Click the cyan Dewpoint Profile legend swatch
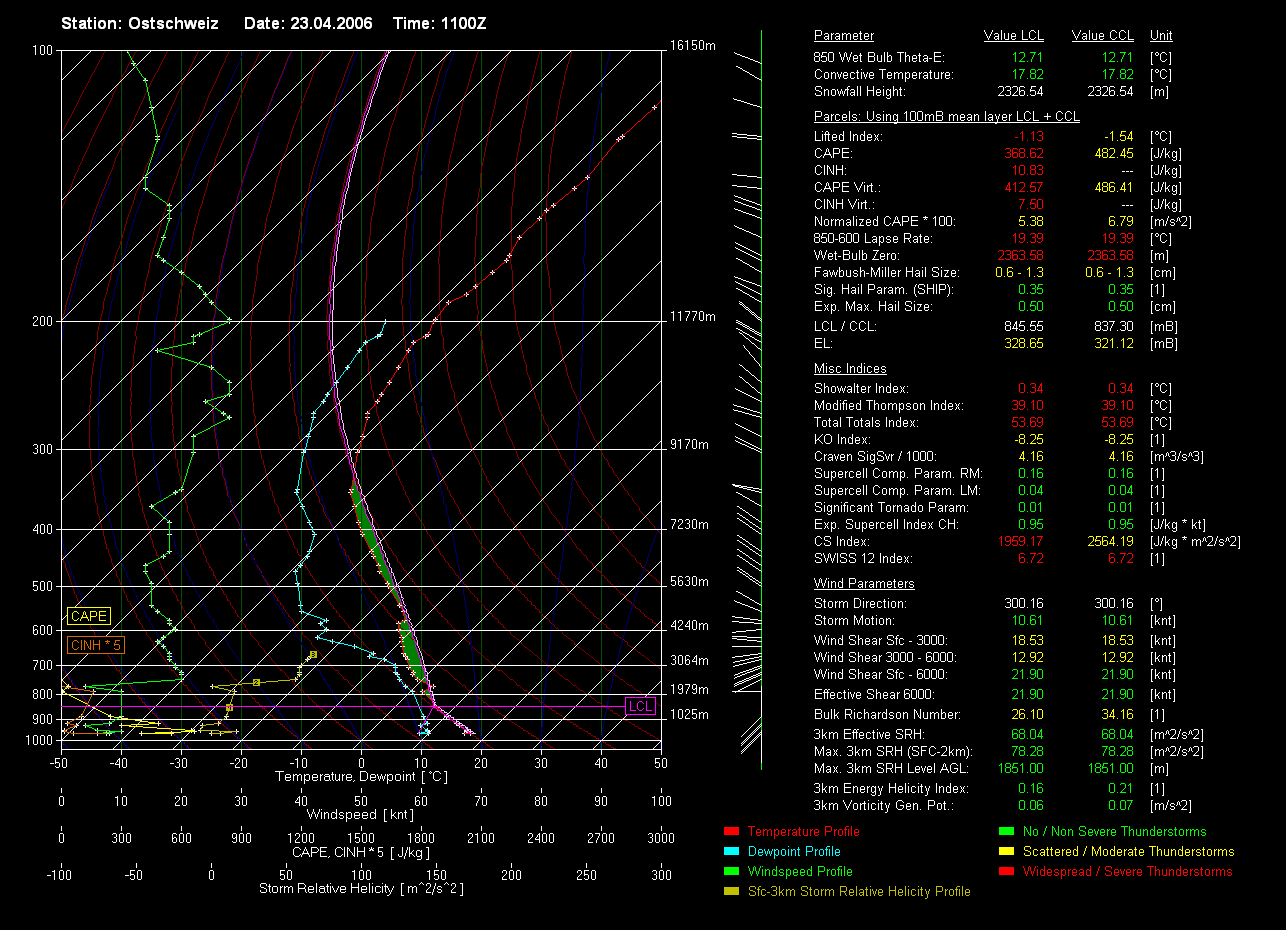 pyautogui.click(x=730, y=852)
